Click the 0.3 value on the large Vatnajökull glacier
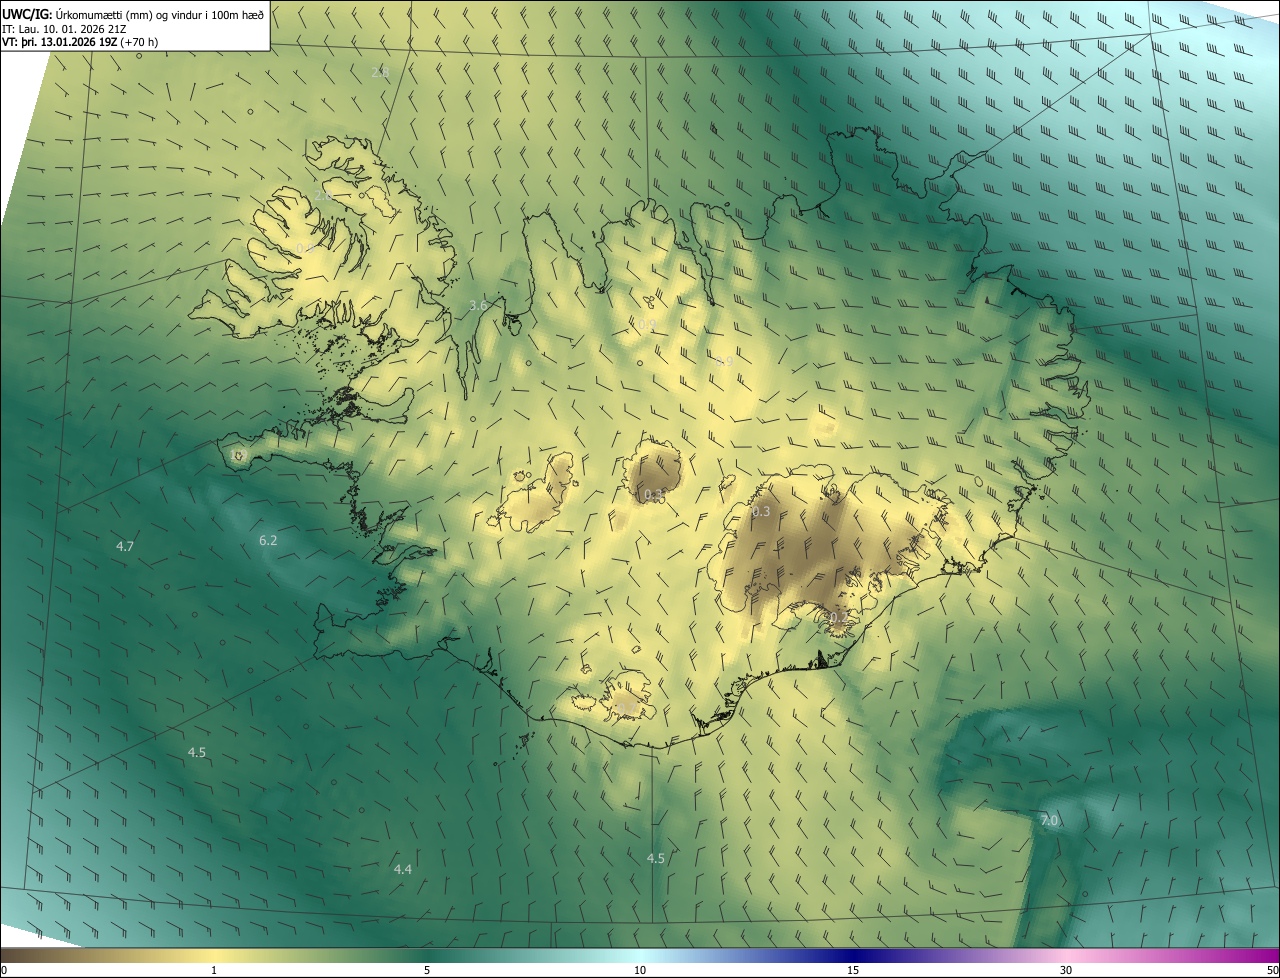Image resolution: width=1280 pixels, height=978 pixels. [761, 511]
